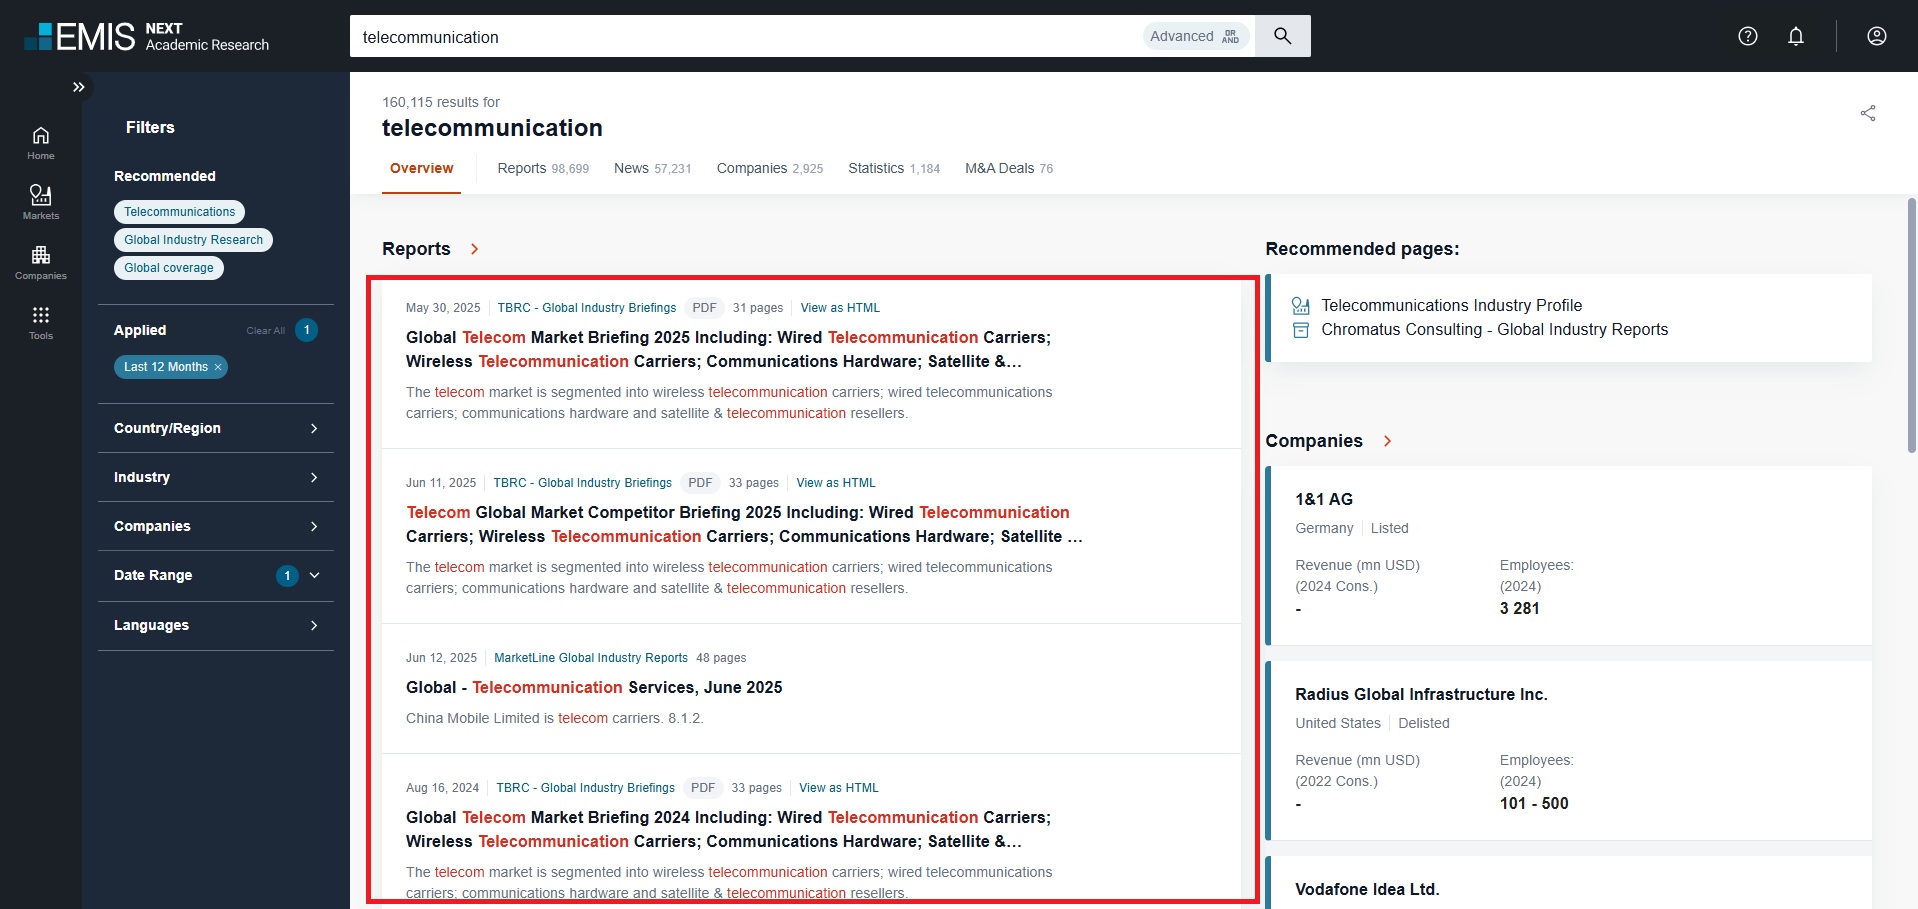This screenshot has width=1918, height=909.
Task: Click in the telecommunication search field
Action: point(740,37)
